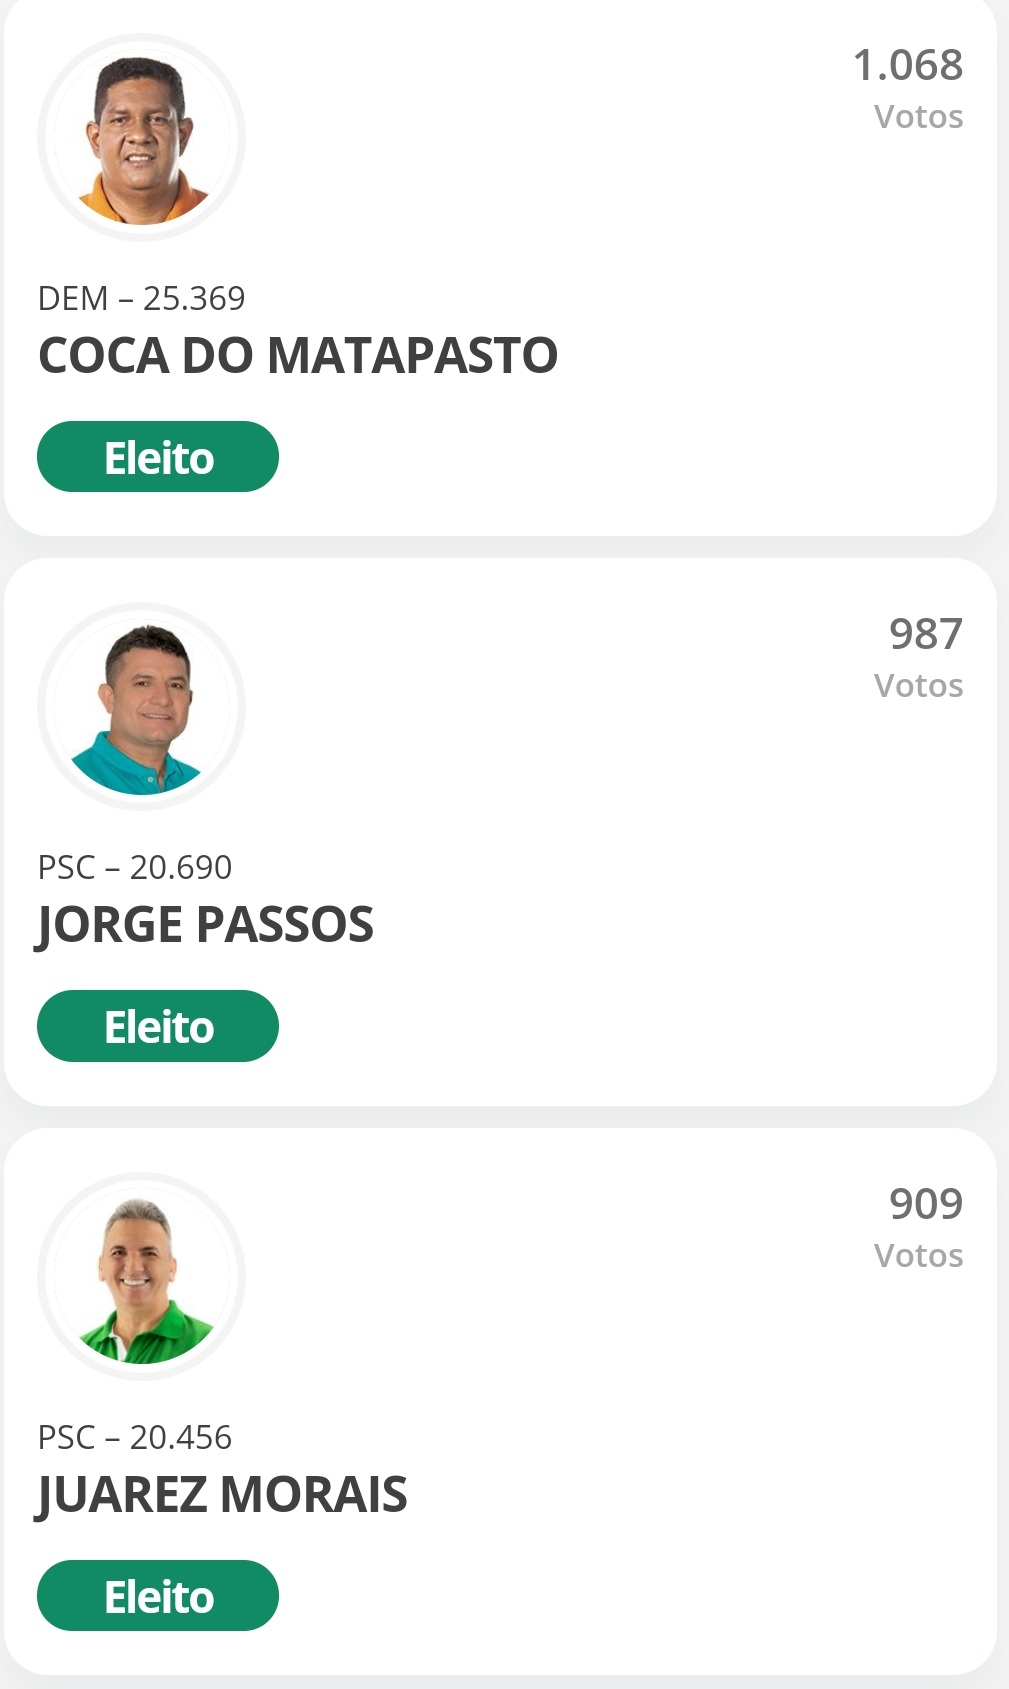This screenshot has width=1009, height=1689.
Task: Select the 909 vote count
Action: click(925, 1204)
